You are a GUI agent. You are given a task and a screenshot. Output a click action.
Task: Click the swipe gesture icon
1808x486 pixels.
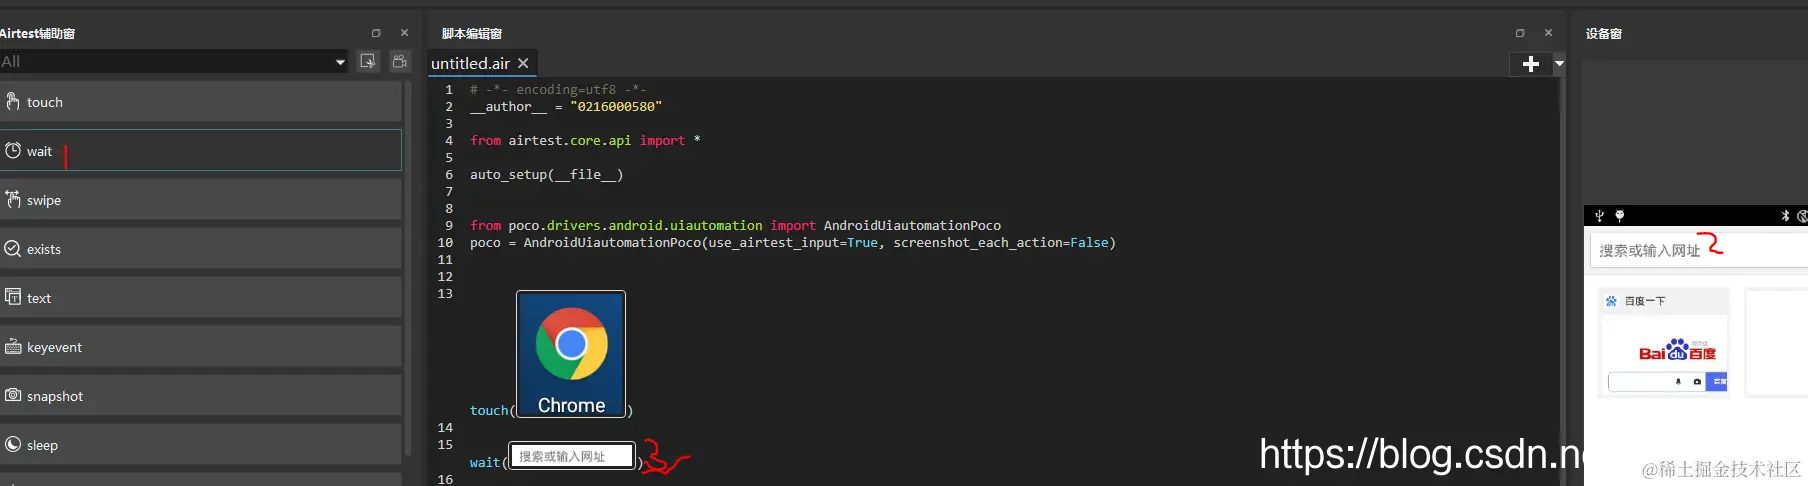point(13,199)
